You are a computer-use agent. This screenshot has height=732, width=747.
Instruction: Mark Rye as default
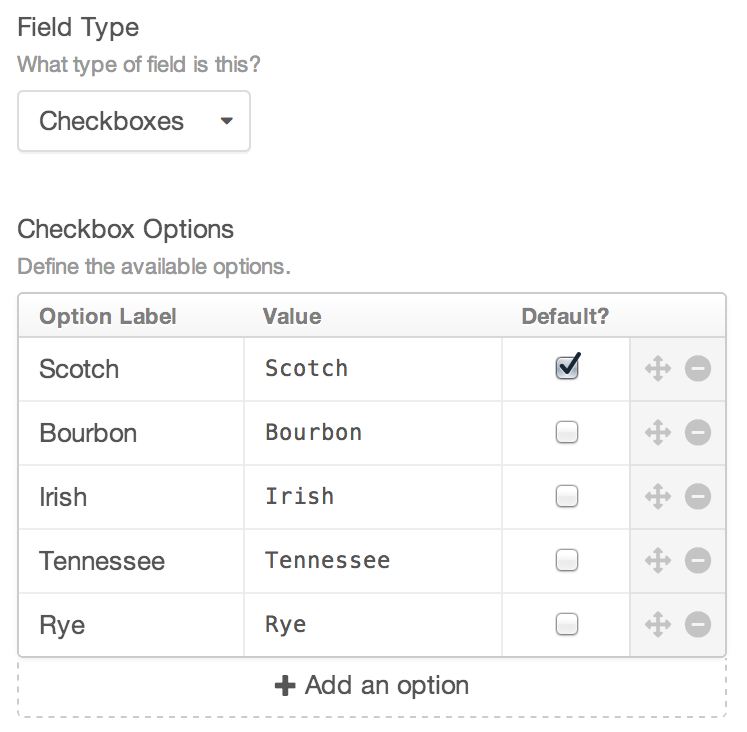point(567,625)
